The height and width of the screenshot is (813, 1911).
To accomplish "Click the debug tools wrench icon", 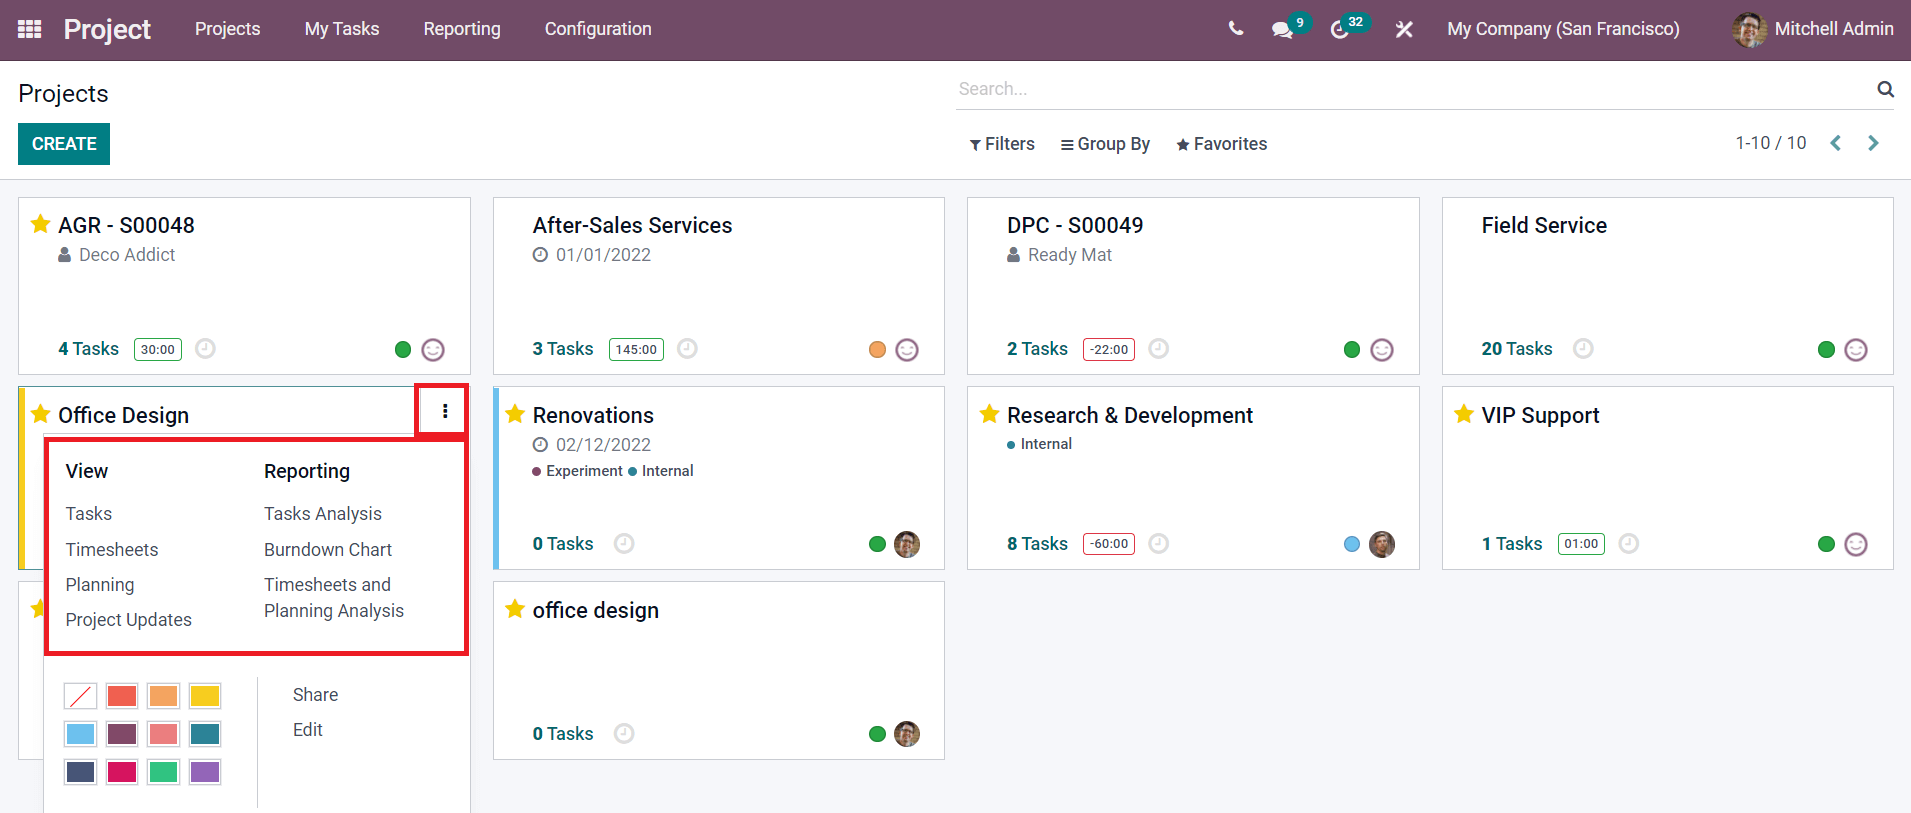I will [x=1404, y=30].
